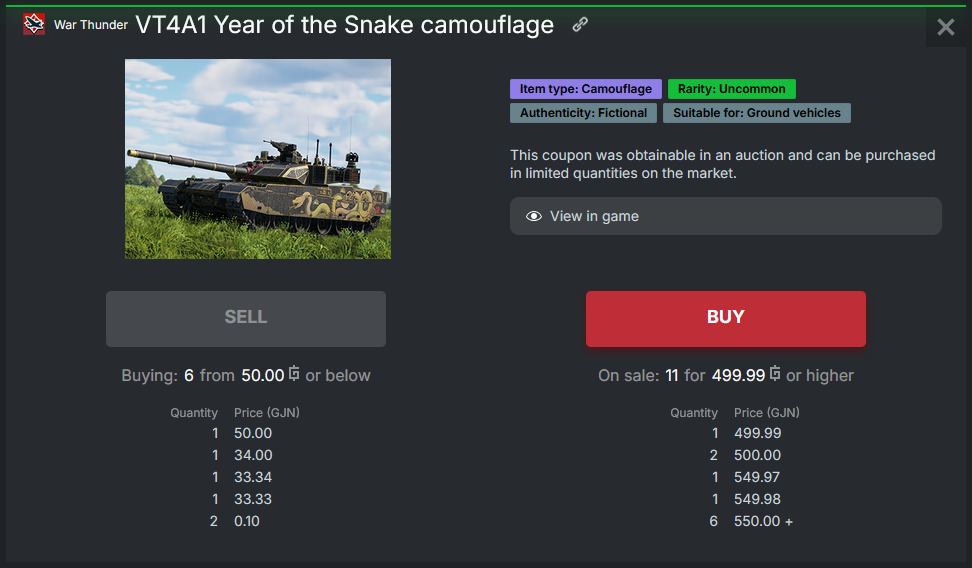Select the Suitable for: Ground vehicles tag

(757, 113)
